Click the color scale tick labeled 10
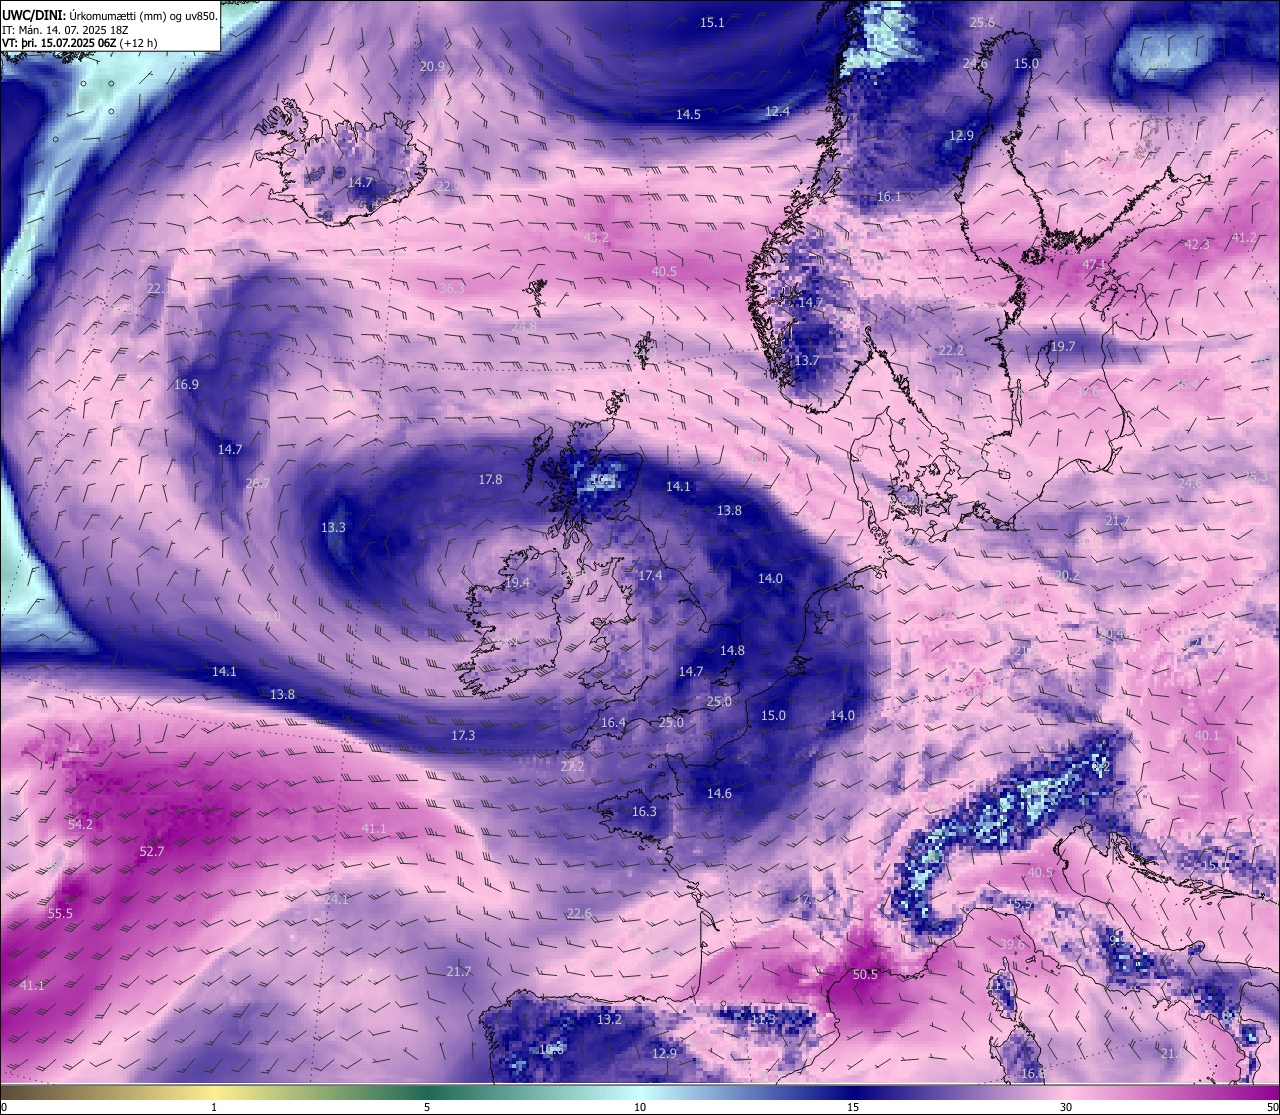Viewport: 1280px width, 1115px height. pyautogui.click(x=640, y=1106)
